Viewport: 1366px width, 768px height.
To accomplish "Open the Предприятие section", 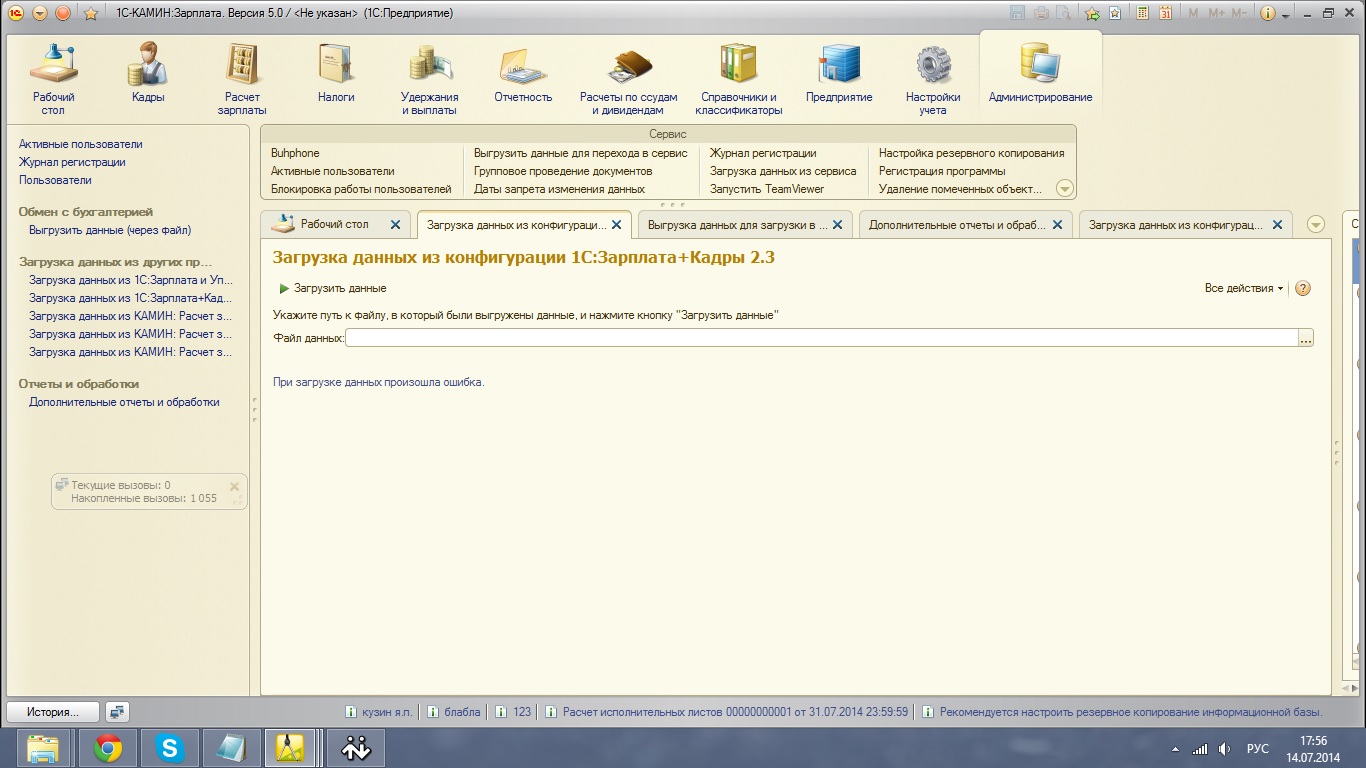I will click(x=839, y=74).
